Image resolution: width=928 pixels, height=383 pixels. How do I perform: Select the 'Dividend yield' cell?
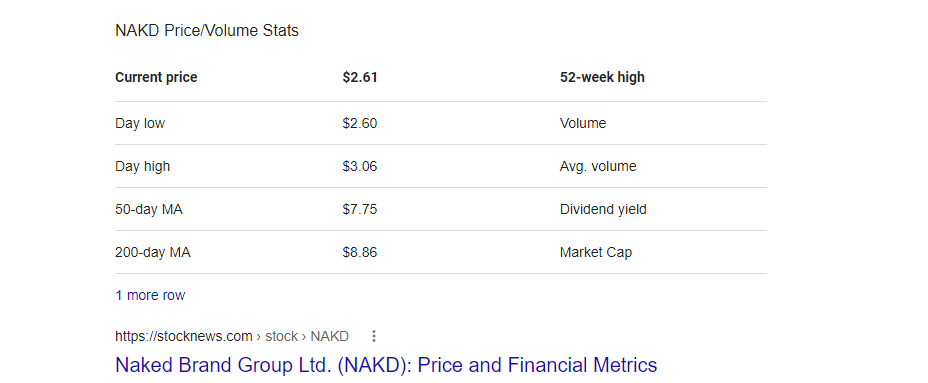point(603,210)
